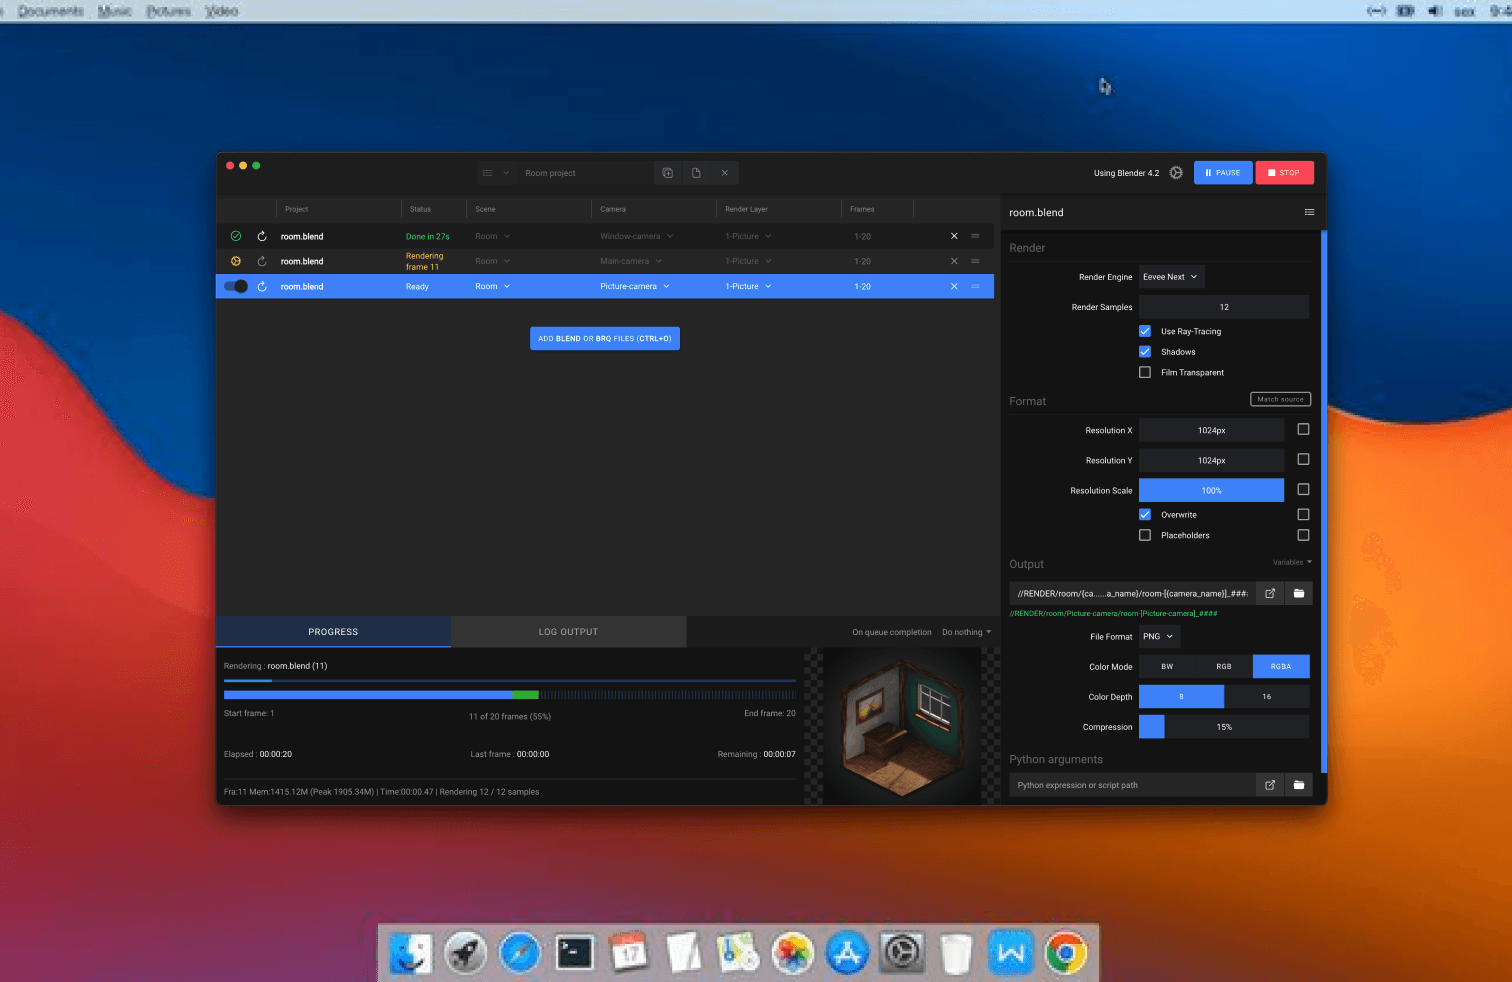This screenshot has width=1512, height=982.
Task: Toggle the enable switch on the Ready room.blend row
Action: [236, 286]
